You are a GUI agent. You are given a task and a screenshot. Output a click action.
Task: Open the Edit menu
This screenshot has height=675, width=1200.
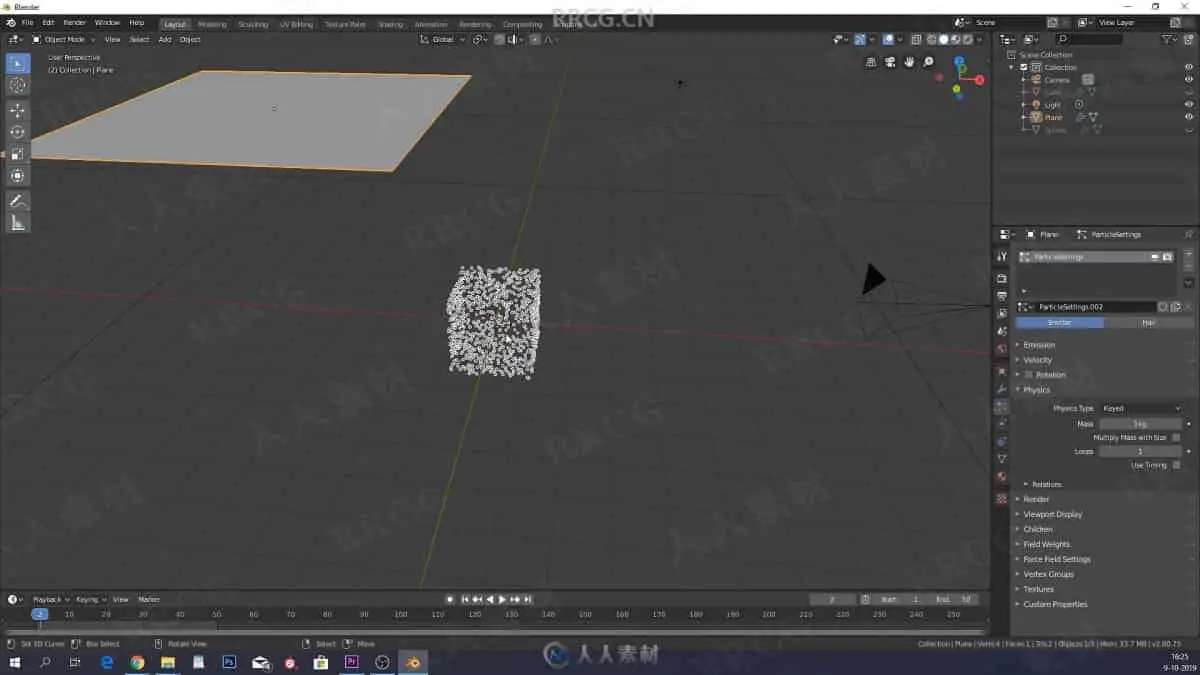48,22
